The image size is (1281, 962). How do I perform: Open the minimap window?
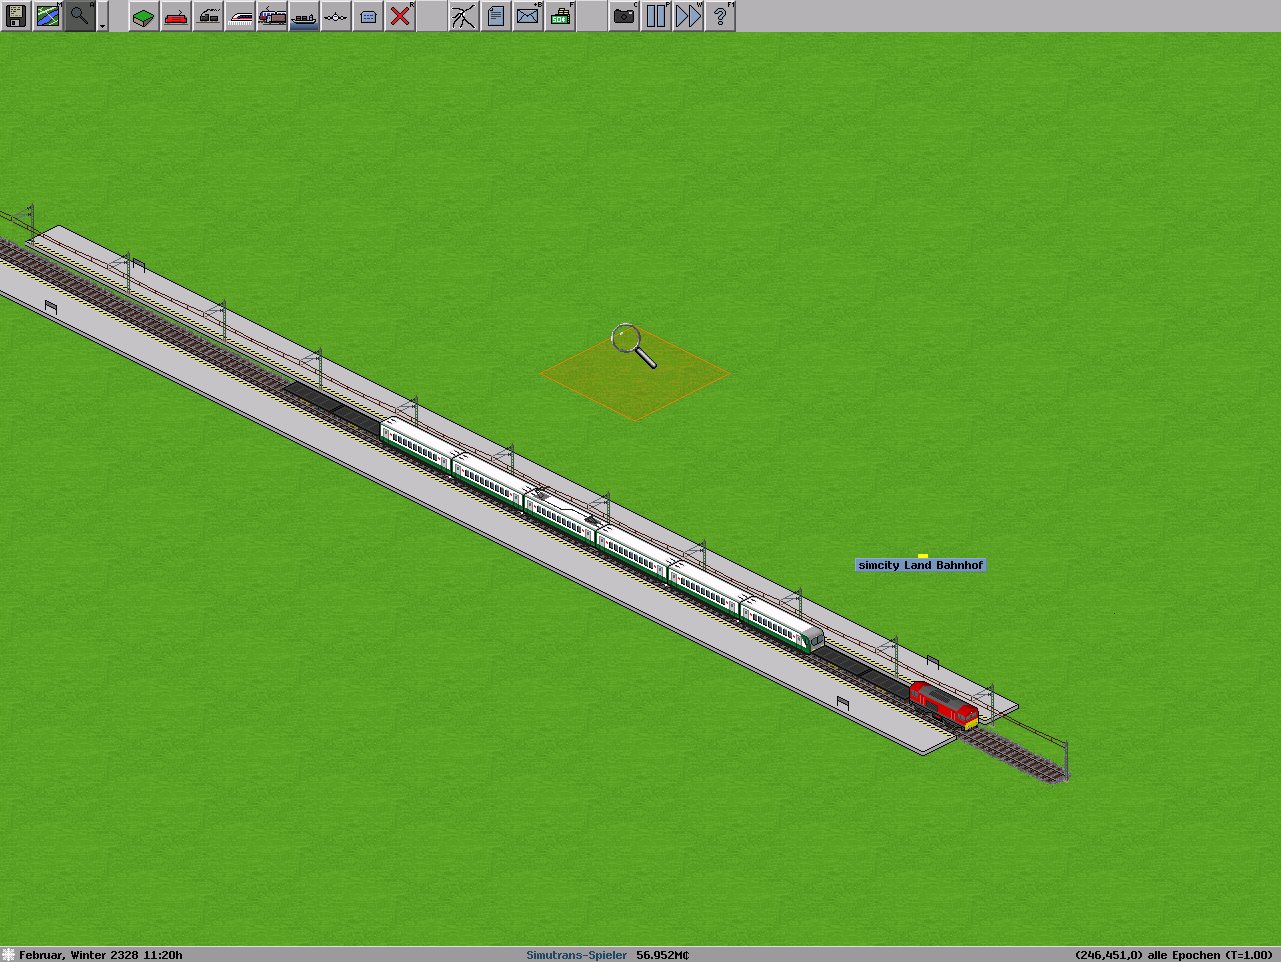(48, 16)
